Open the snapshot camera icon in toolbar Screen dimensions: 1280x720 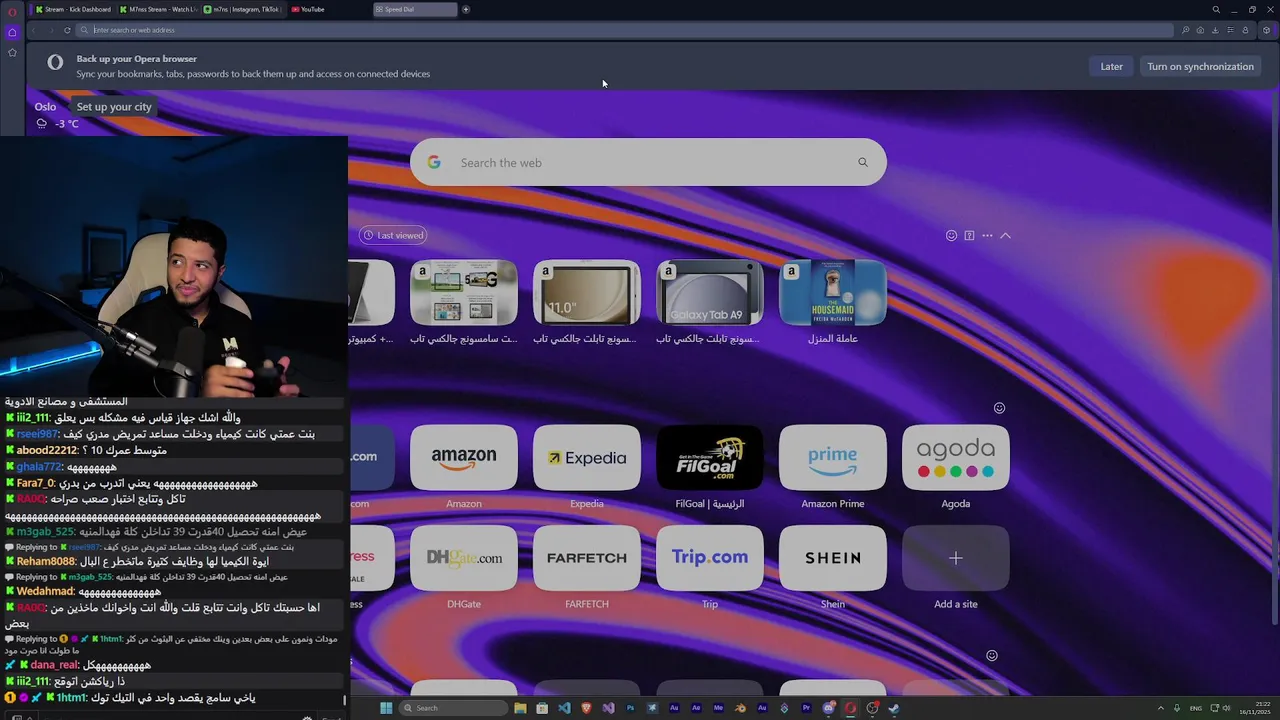1200,30
